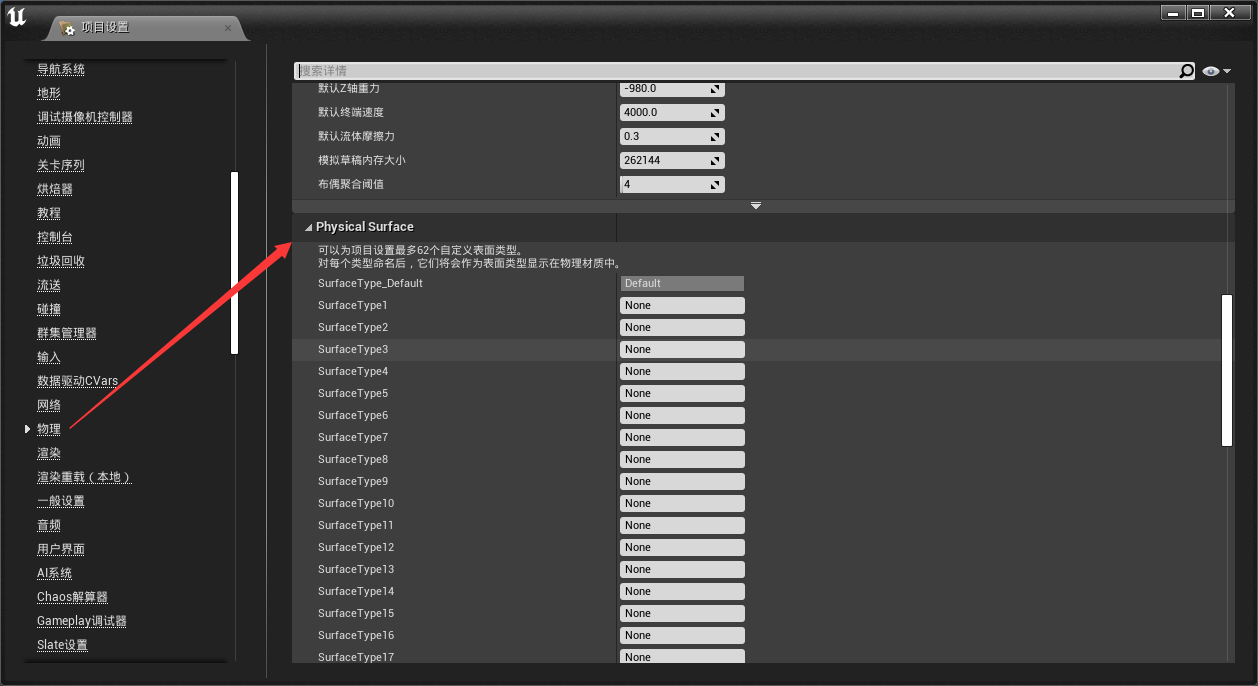Collapse the Physical Surface section
The width and height of the screenshot is (1258, 686).
308,227
